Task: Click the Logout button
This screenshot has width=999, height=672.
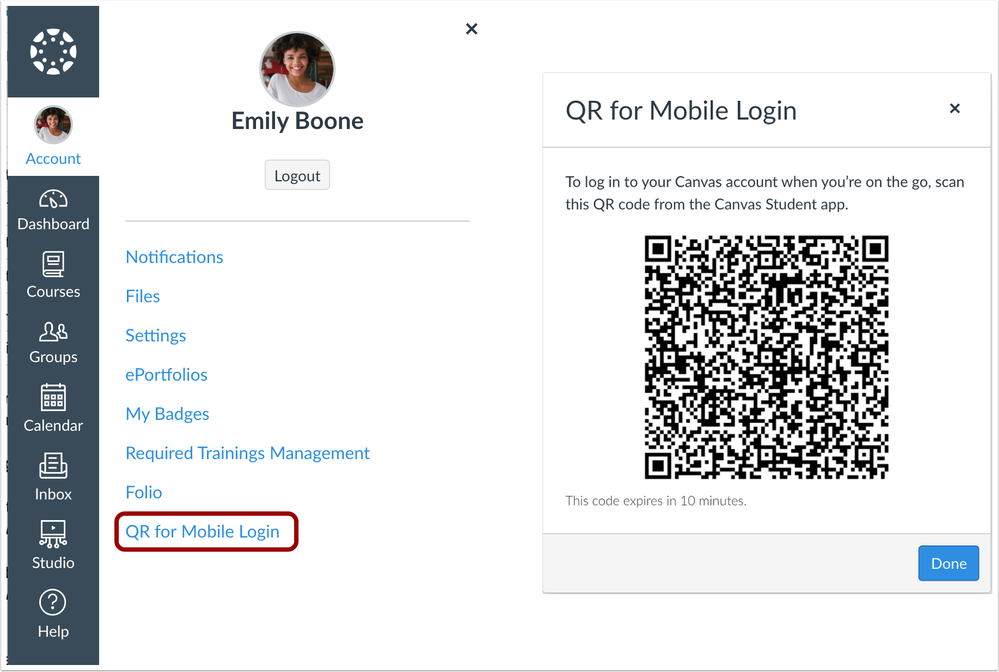Action: pos(297,175)
